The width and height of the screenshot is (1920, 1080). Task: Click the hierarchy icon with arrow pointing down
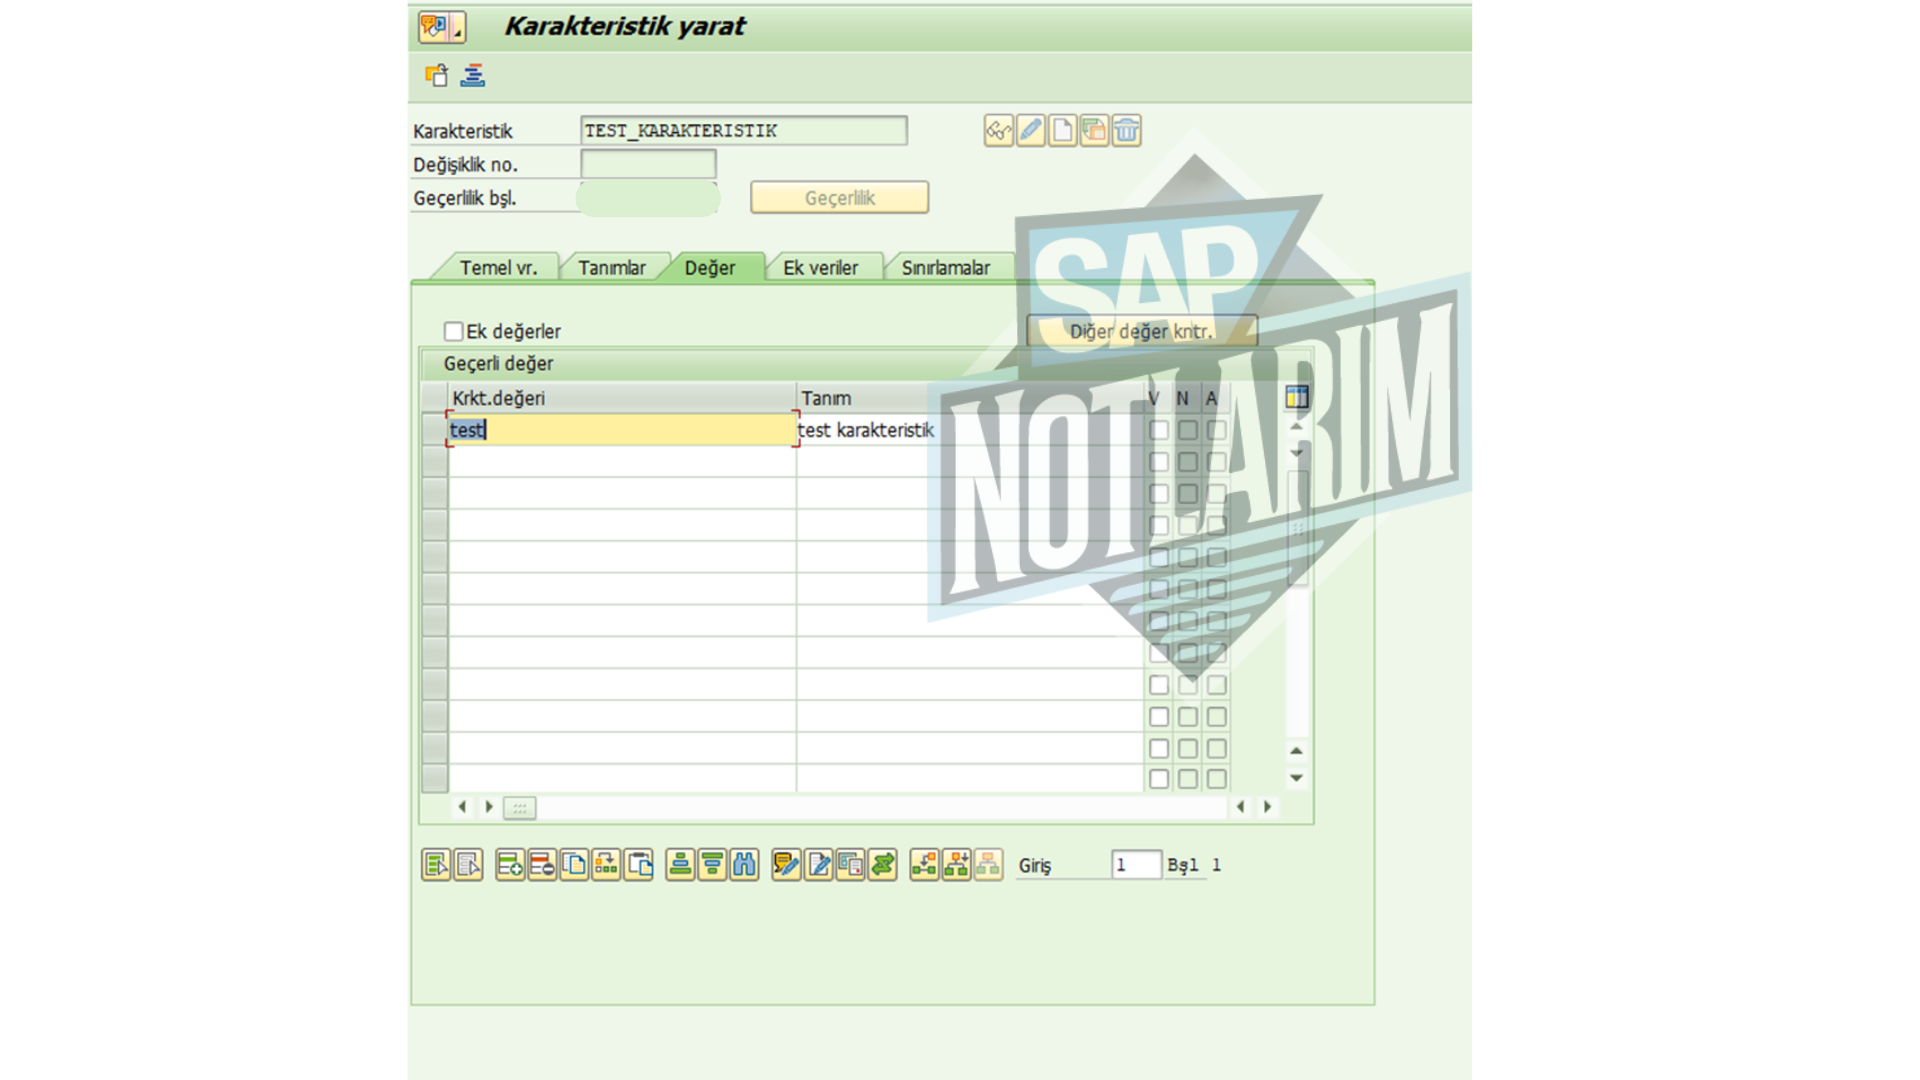click(956, 865)
